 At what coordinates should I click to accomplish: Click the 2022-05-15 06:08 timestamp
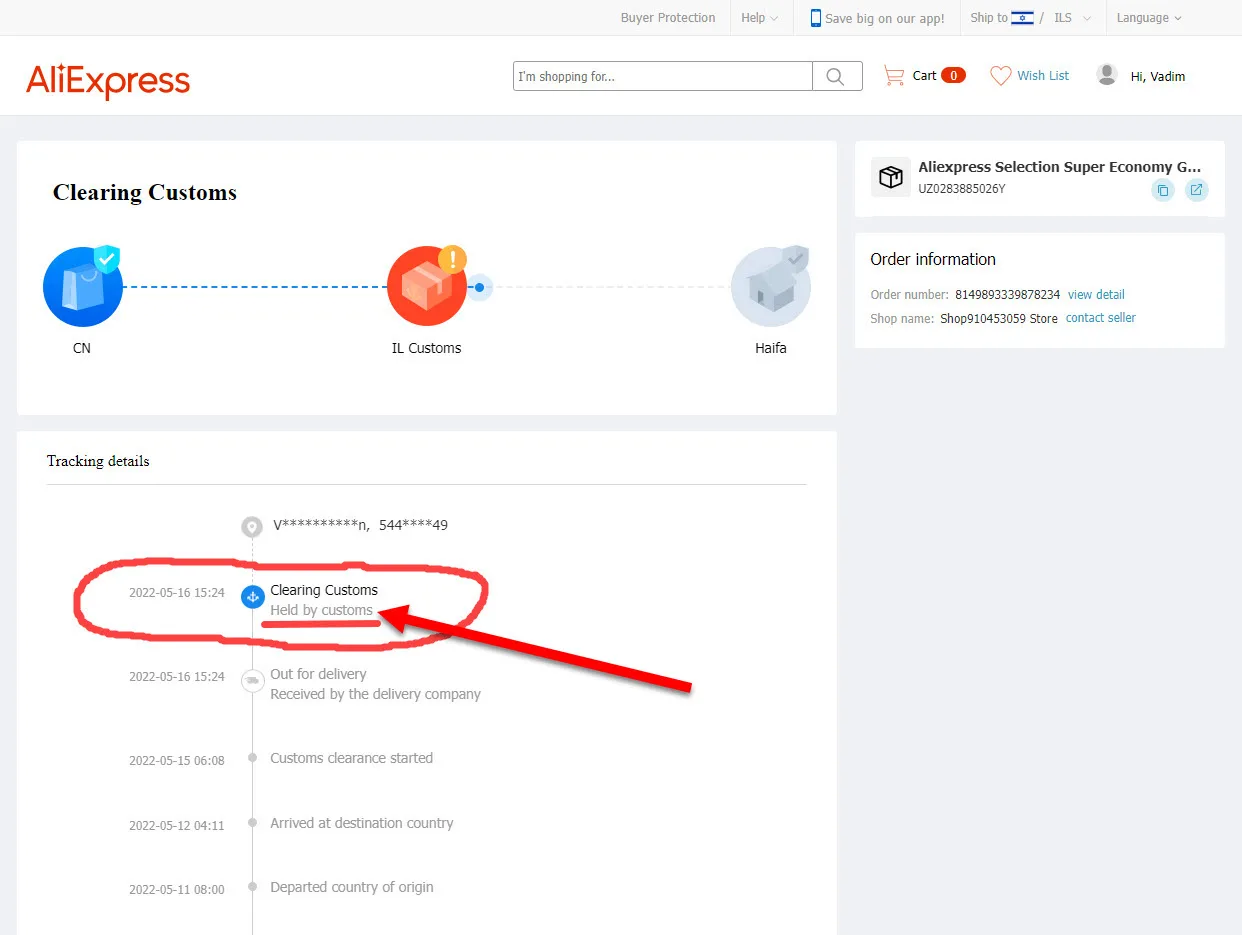[x=177, y=761]
